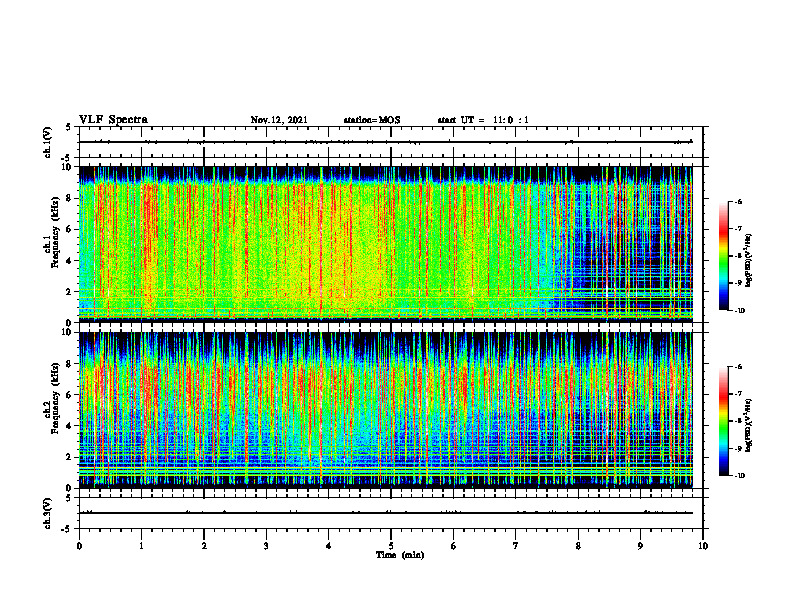Click the "-10" label on ch.2 color bar
The width and height of the screenshot is (792, 612).
739,476
